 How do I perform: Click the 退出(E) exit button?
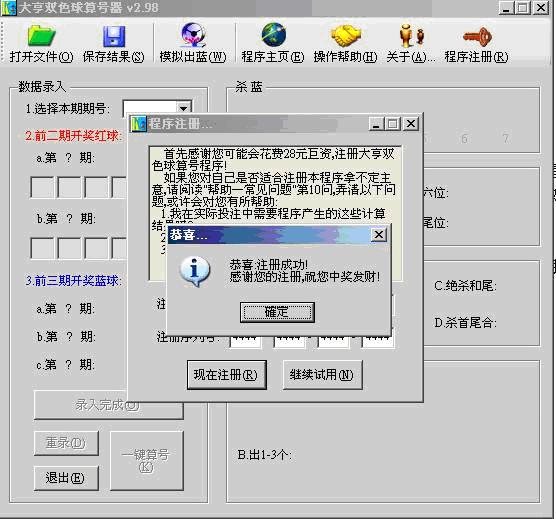(x=66, y=478)
